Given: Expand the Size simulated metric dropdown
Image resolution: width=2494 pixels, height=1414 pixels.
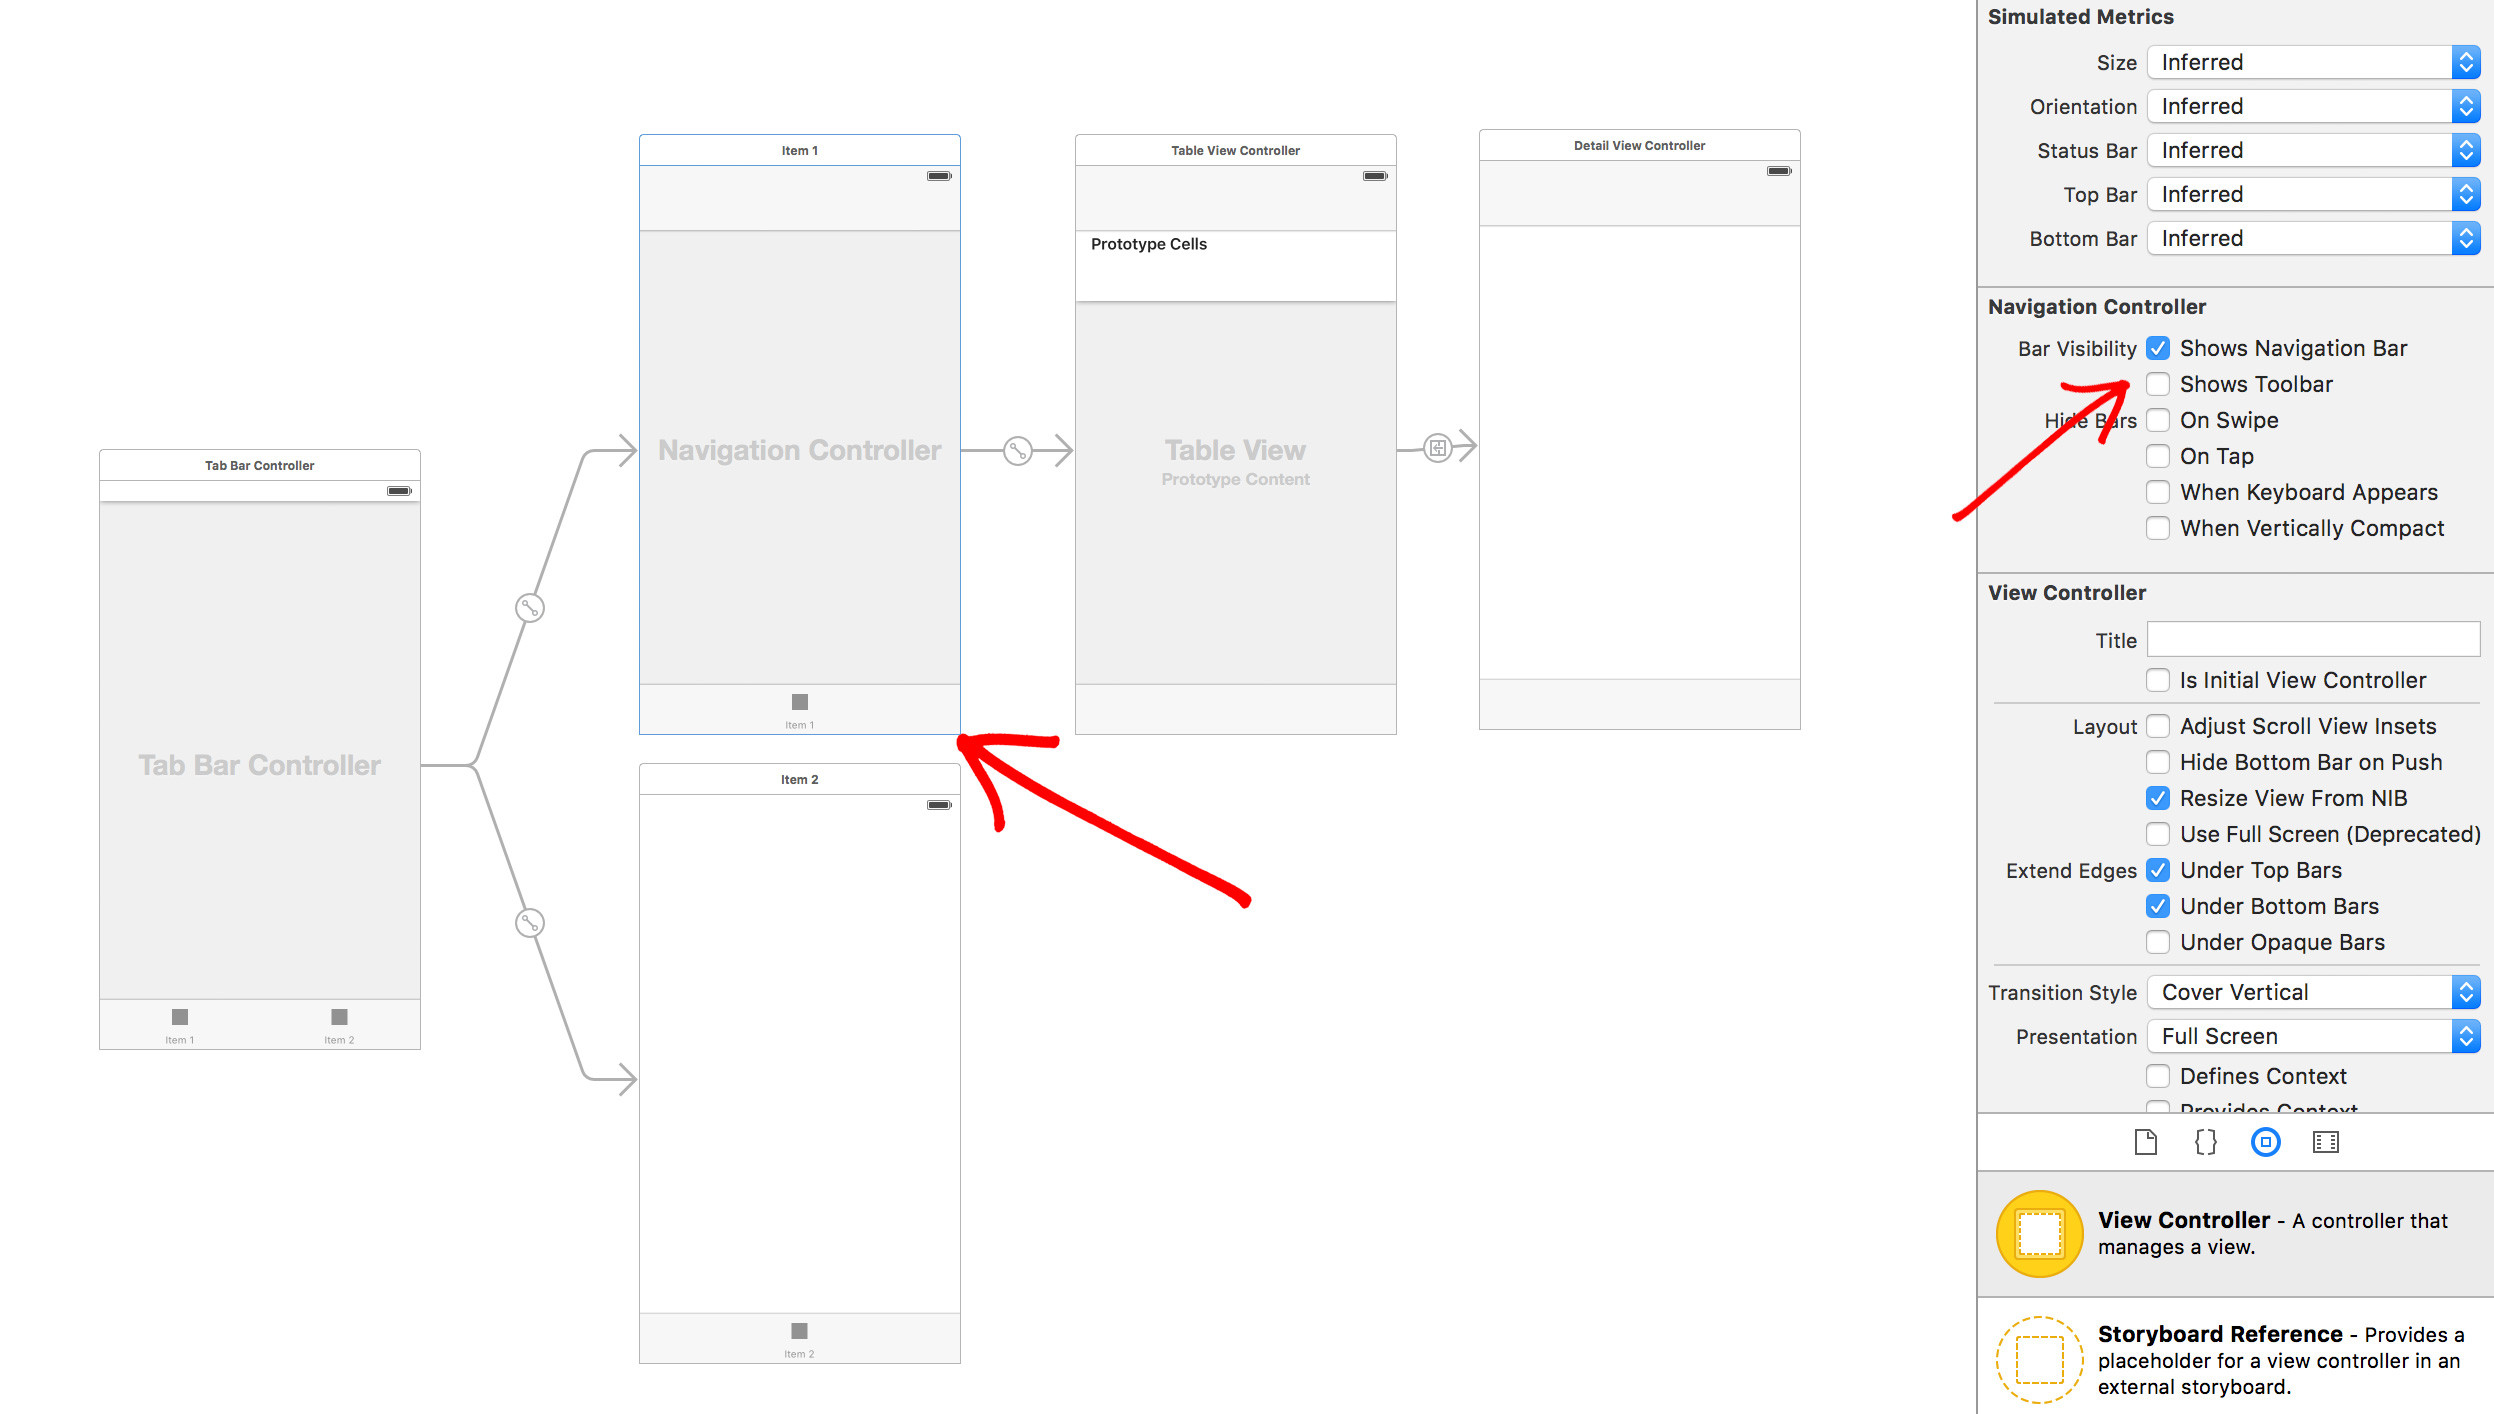Looking at the screenshot, I should pos(2472,62).
